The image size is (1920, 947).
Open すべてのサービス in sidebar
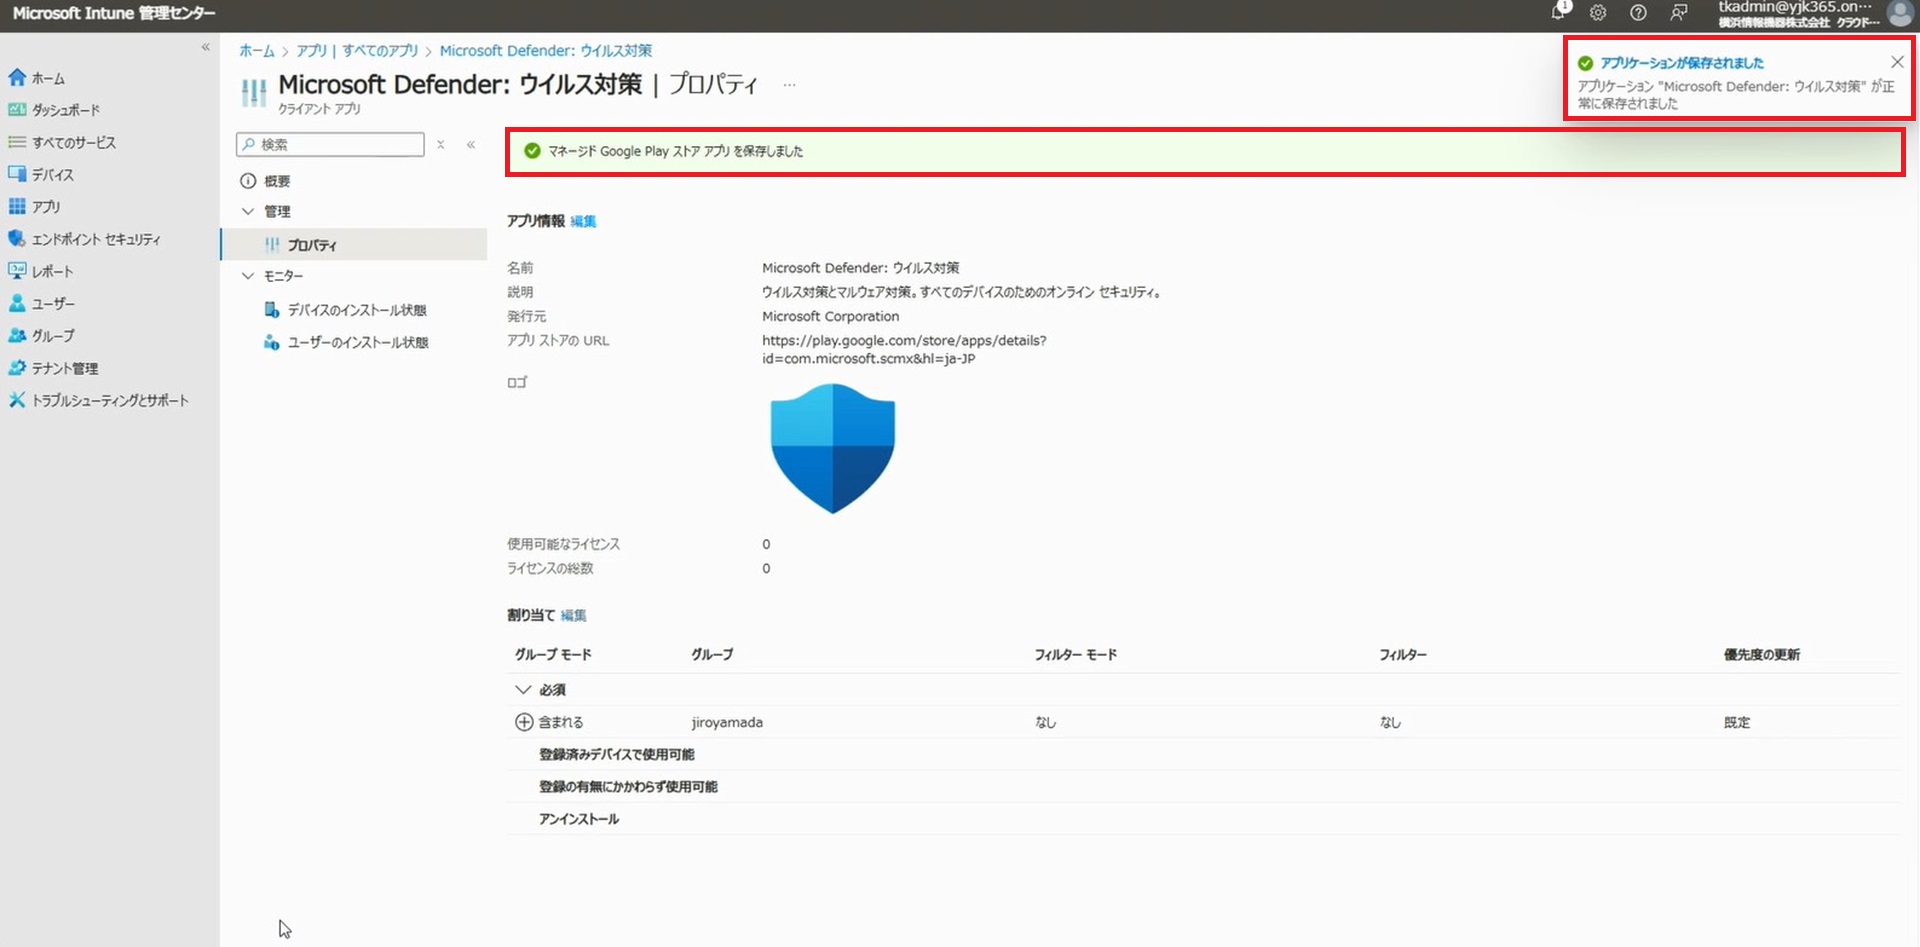coord(74,142)
